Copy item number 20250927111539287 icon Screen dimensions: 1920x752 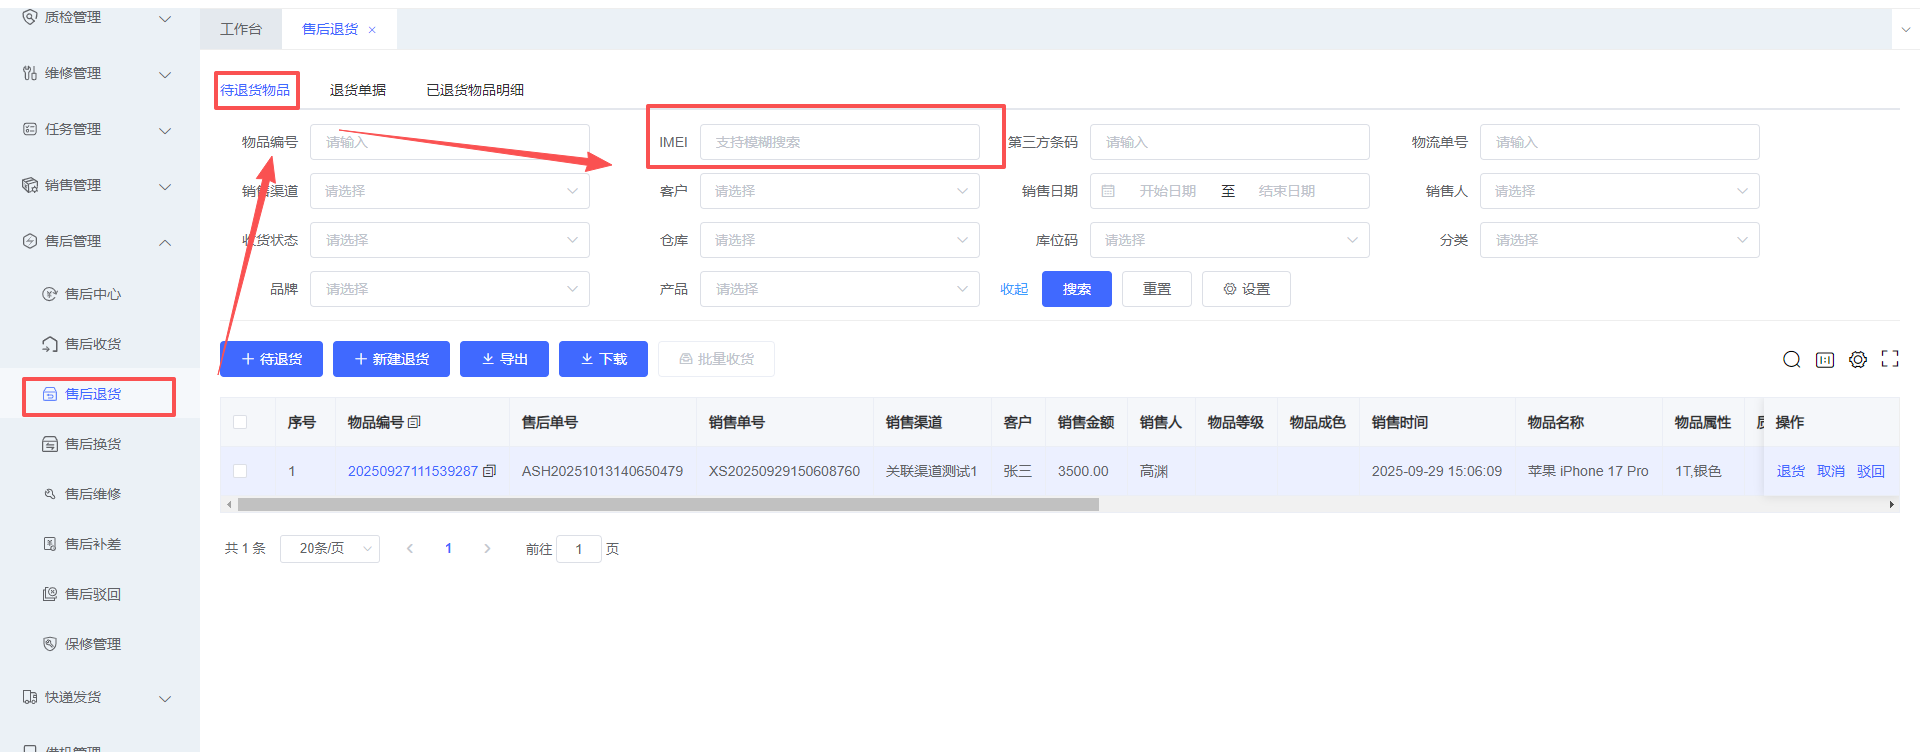pyautogui.click(x=489, y=471)
